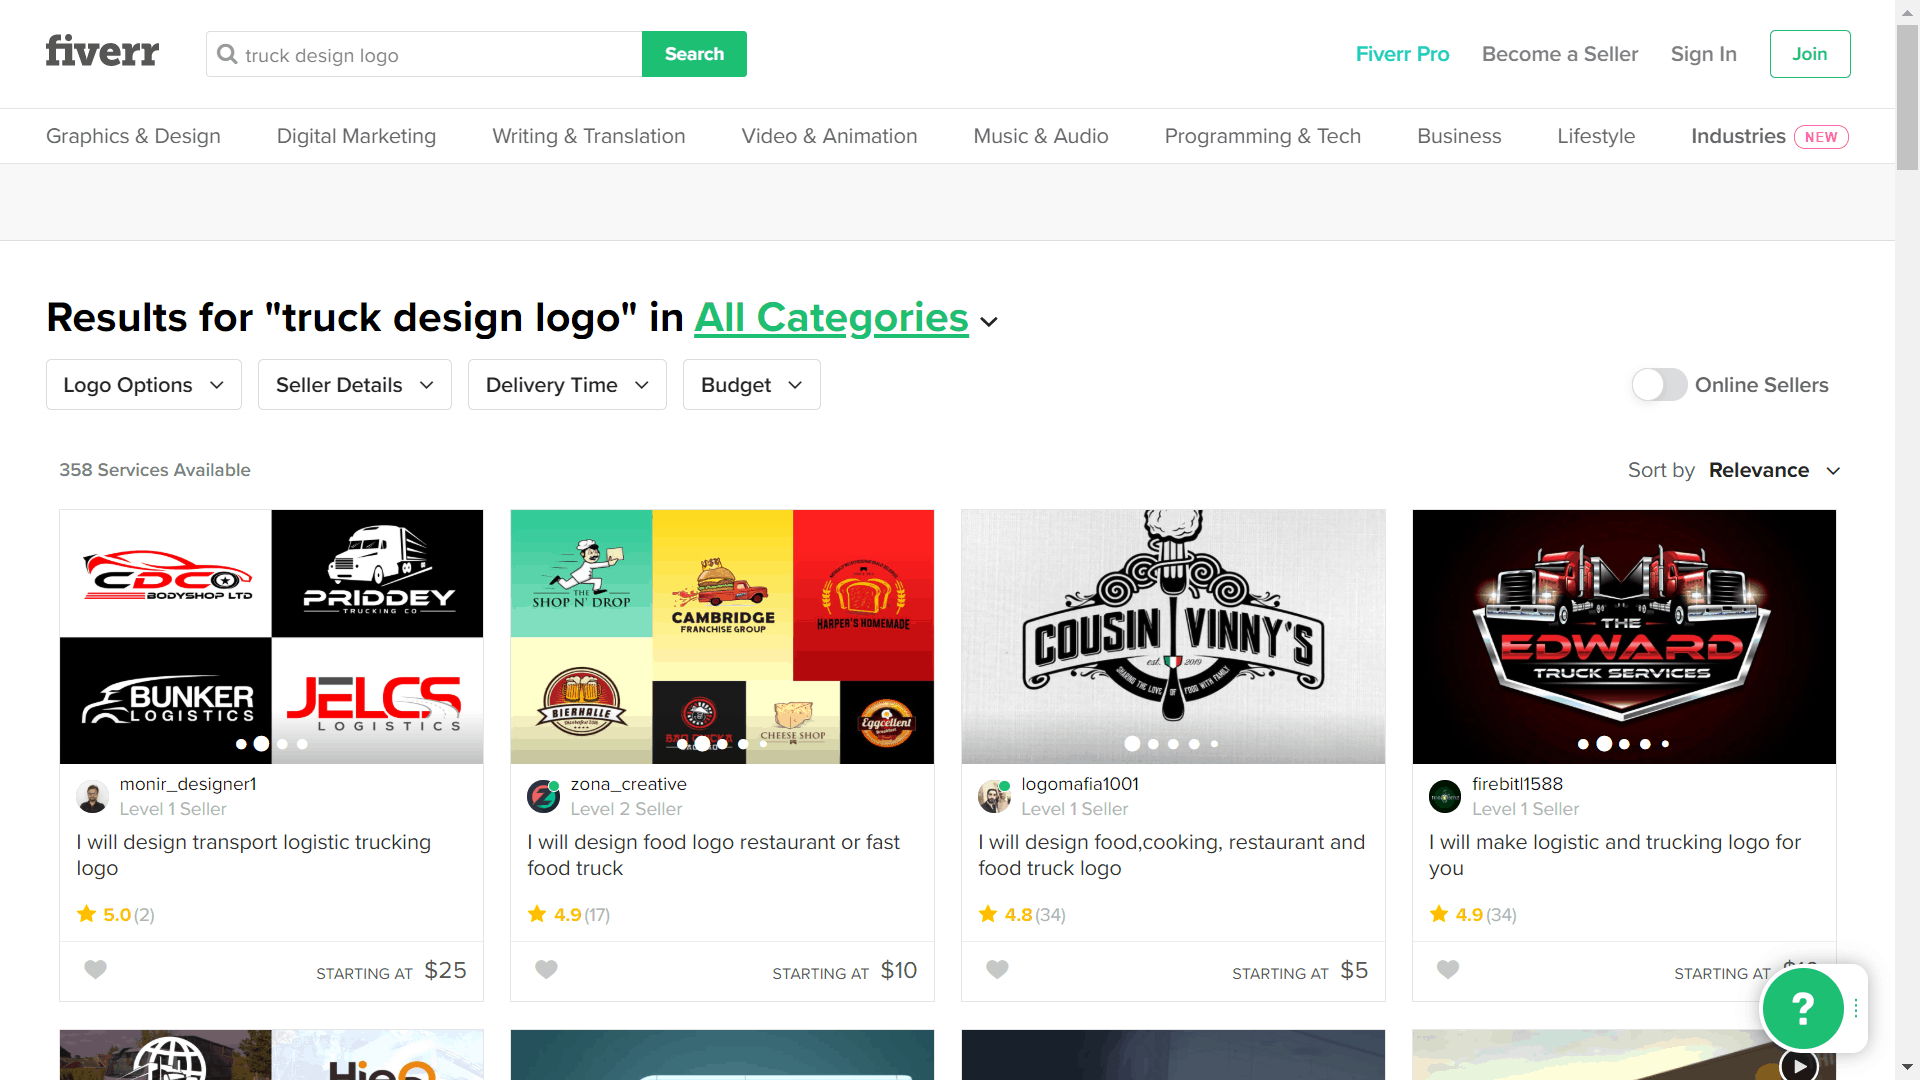
Task: Click the help question mark icon
Action: pos(1803,1009)
